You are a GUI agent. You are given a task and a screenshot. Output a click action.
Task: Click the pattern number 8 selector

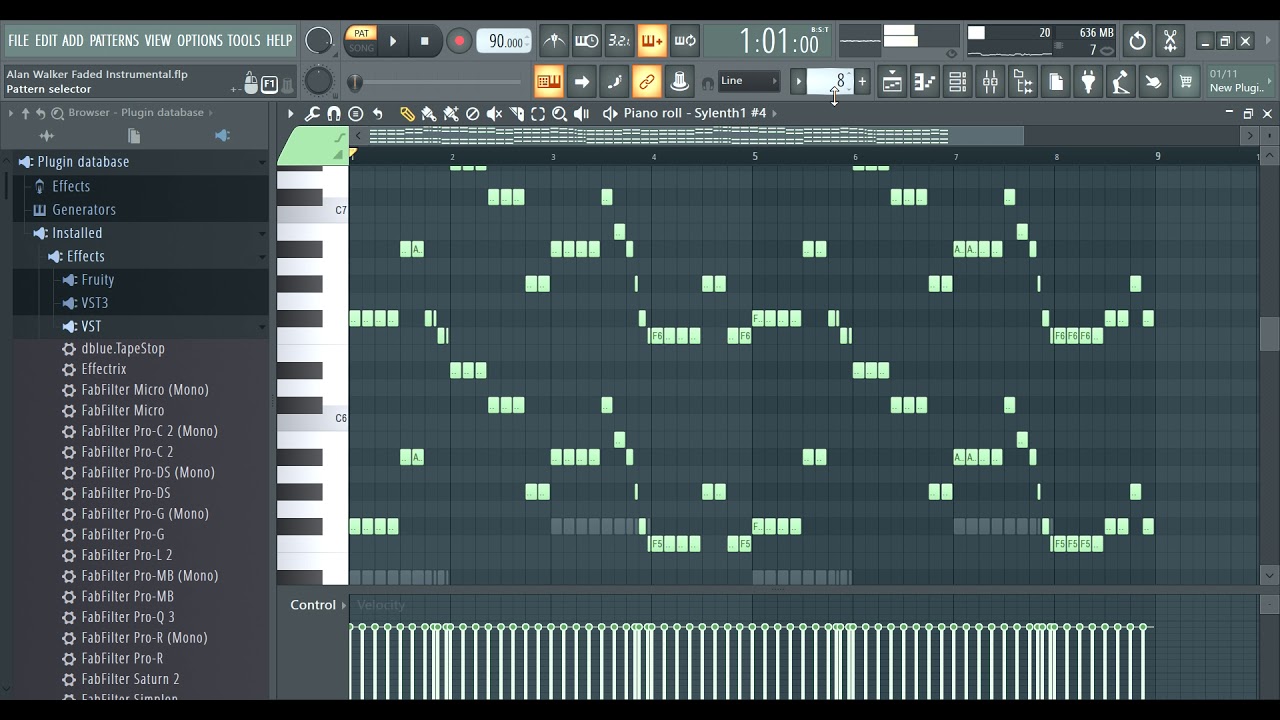point(829,81)
